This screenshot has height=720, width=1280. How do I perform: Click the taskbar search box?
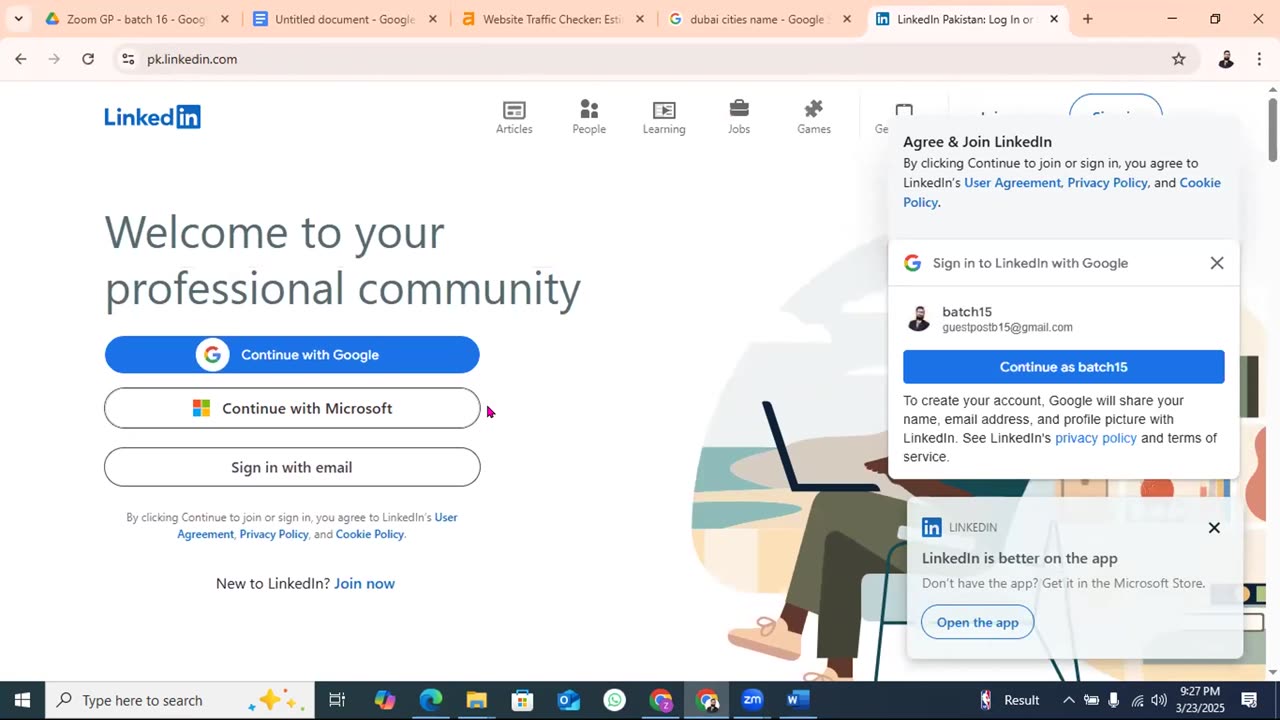pos(181,700)
